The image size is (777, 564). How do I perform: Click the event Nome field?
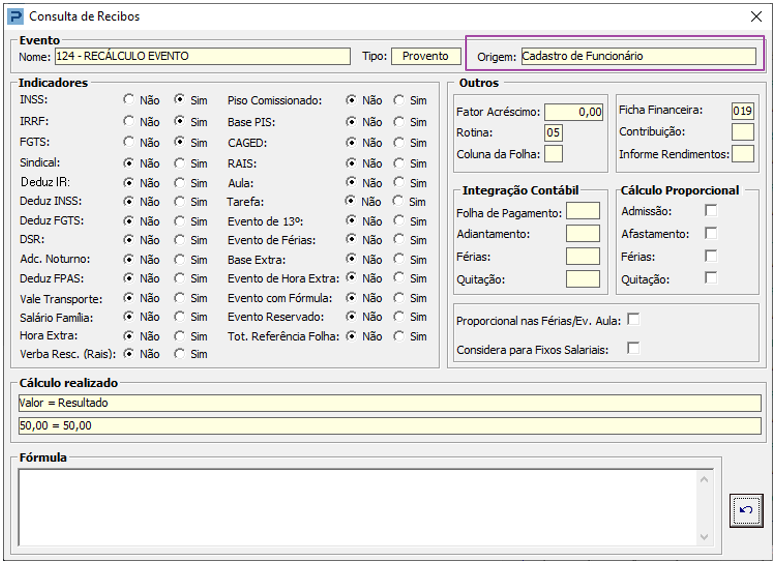[x=203, y=56]
